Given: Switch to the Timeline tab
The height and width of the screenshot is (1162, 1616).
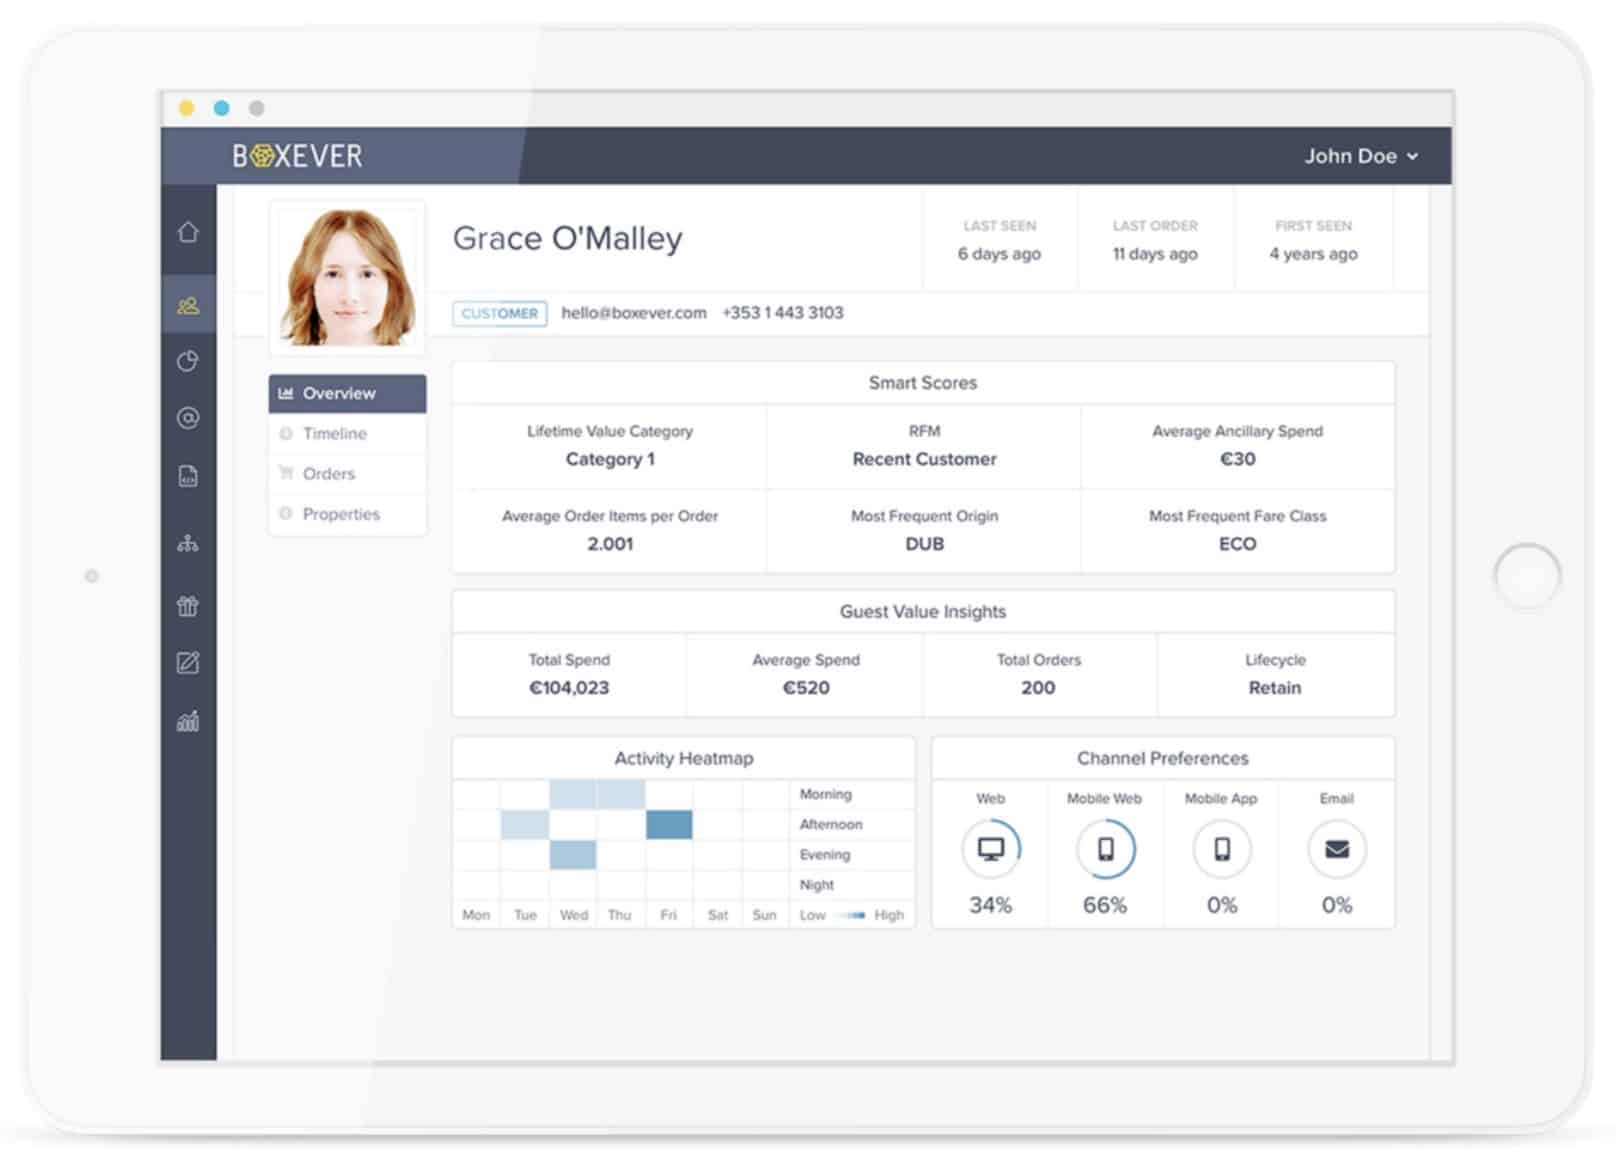Looking at the screenshot, I should (347, 433).
